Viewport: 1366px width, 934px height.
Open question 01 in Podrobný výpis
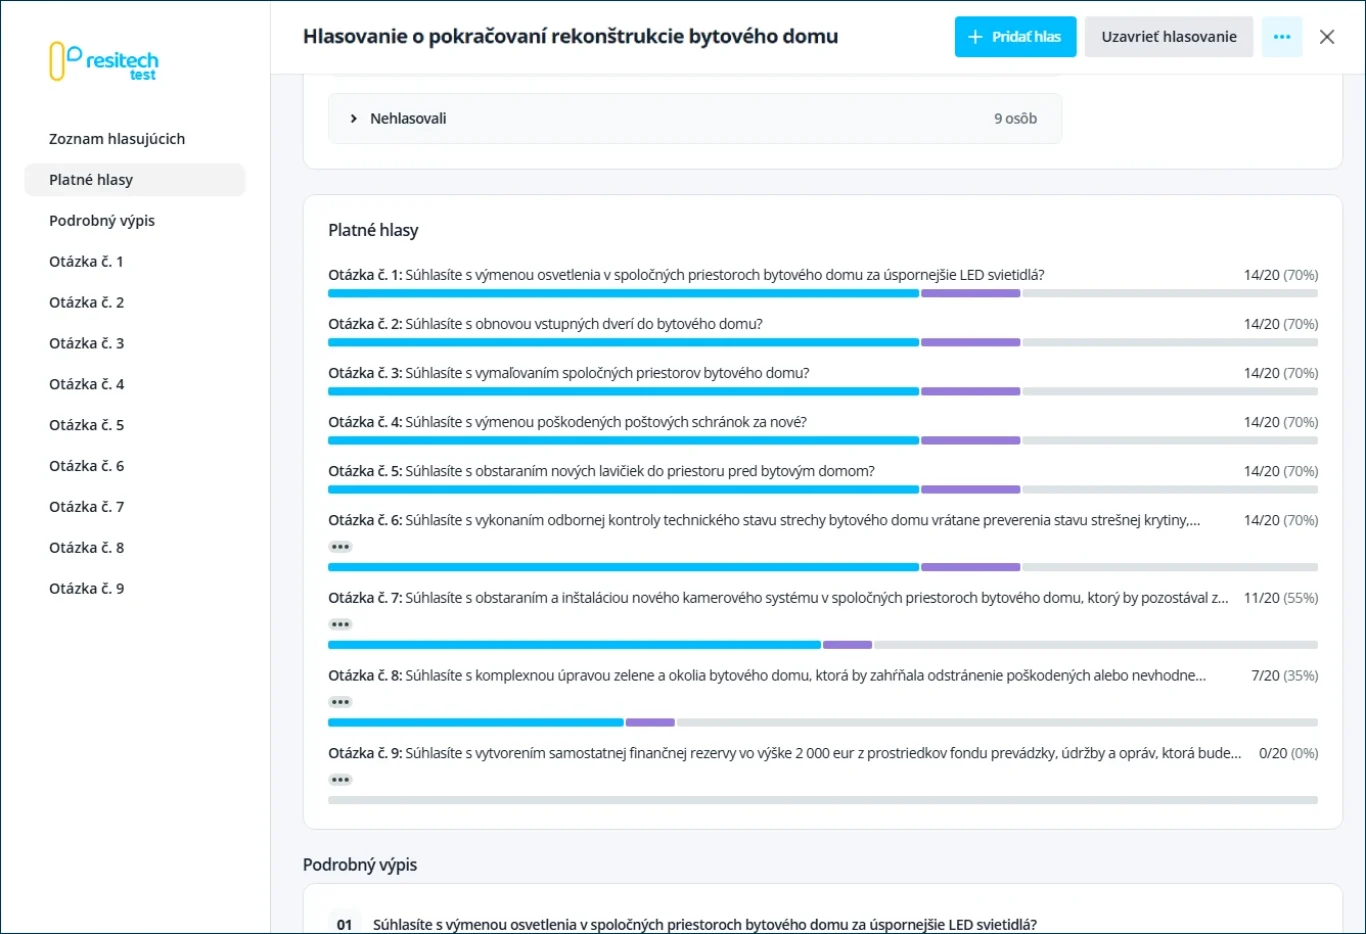pyautogui.click(x=705, y=925)
